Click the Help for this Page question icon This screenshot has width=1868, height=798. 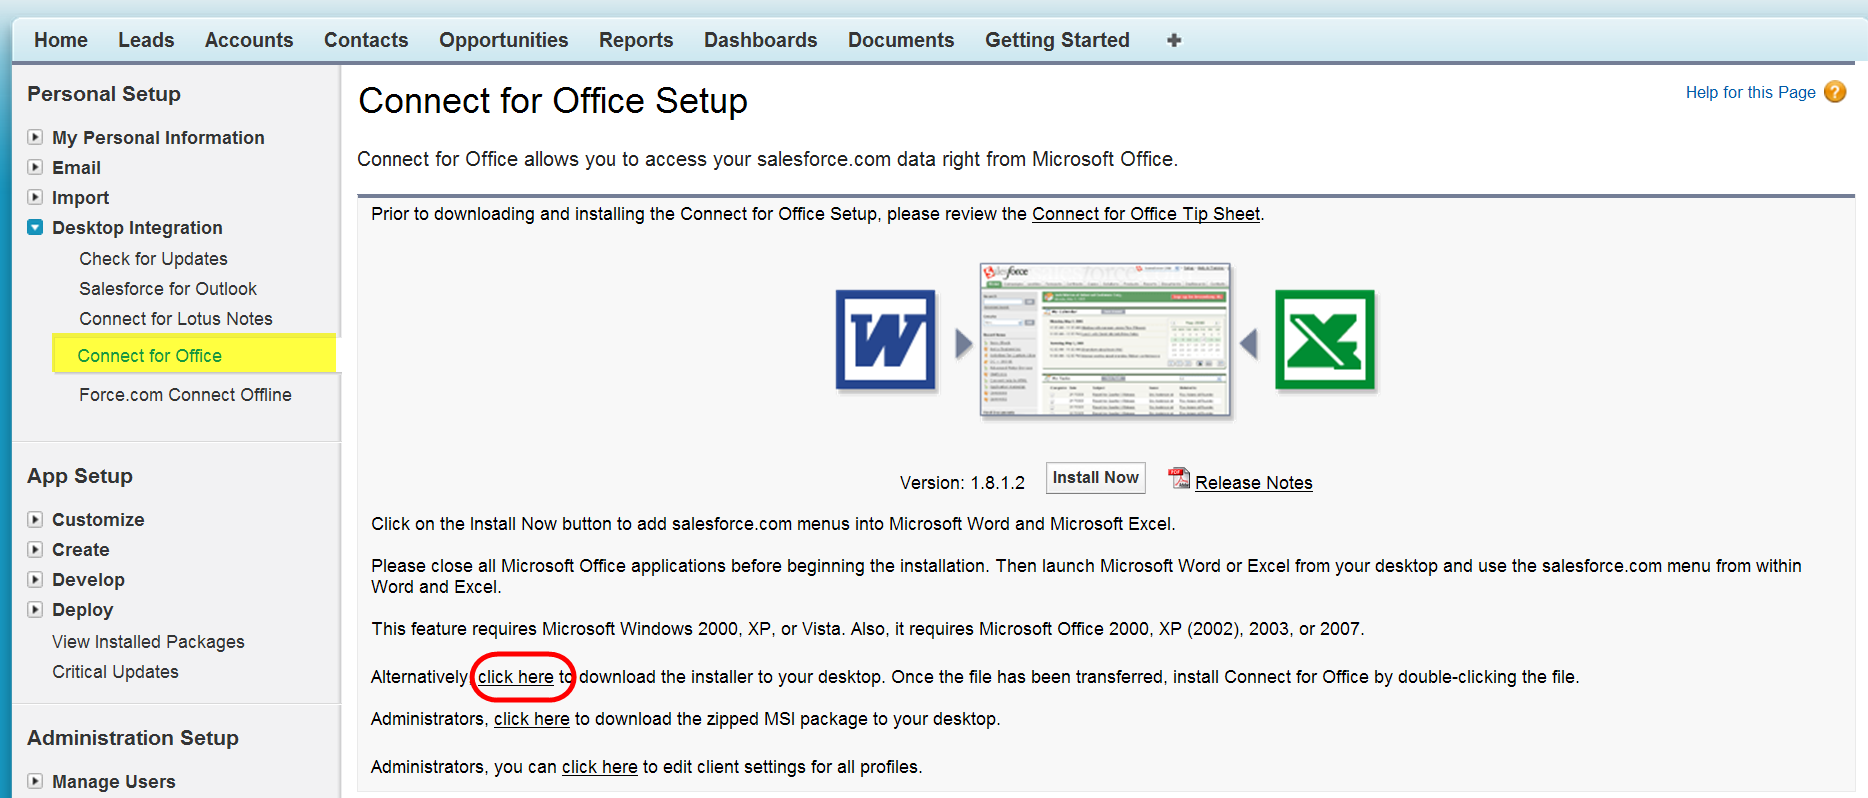click(x=1835, y=92)
